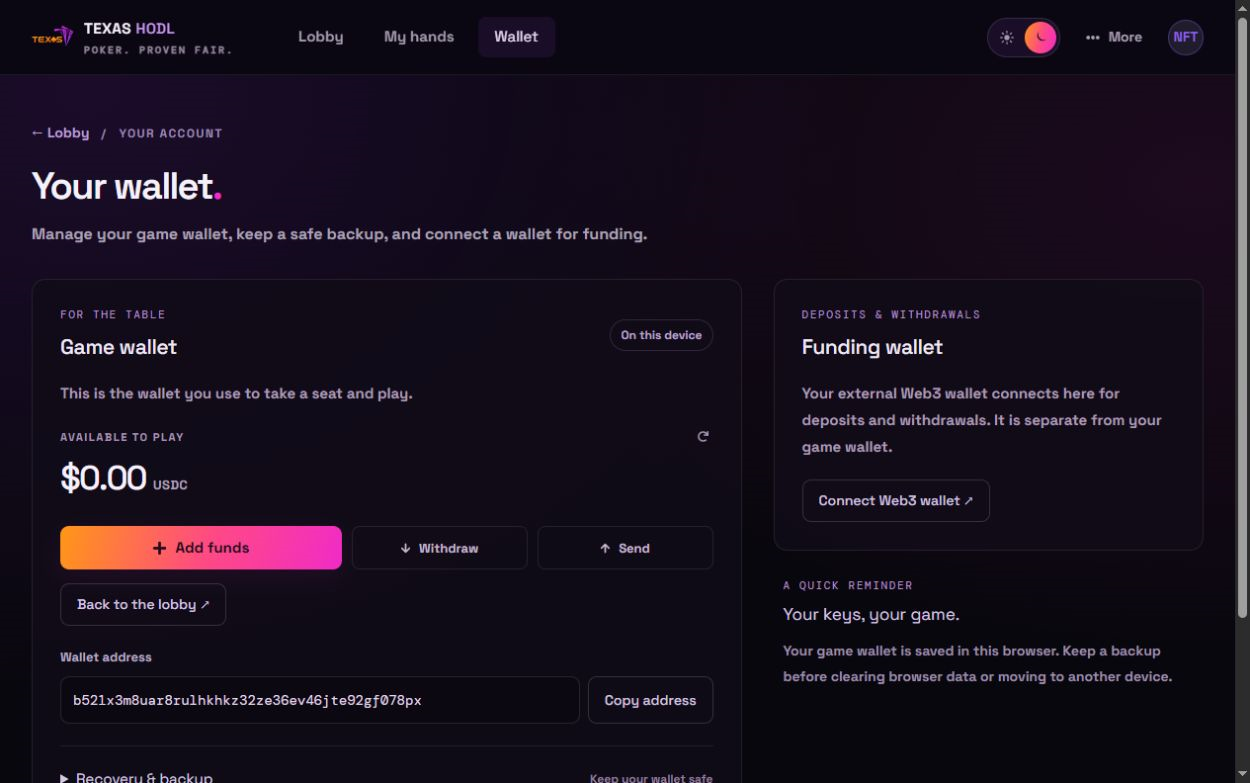The width and height of the screenshot is (1250, 783).
Task: Click the Withdraw button
Action: pos(439,548)
